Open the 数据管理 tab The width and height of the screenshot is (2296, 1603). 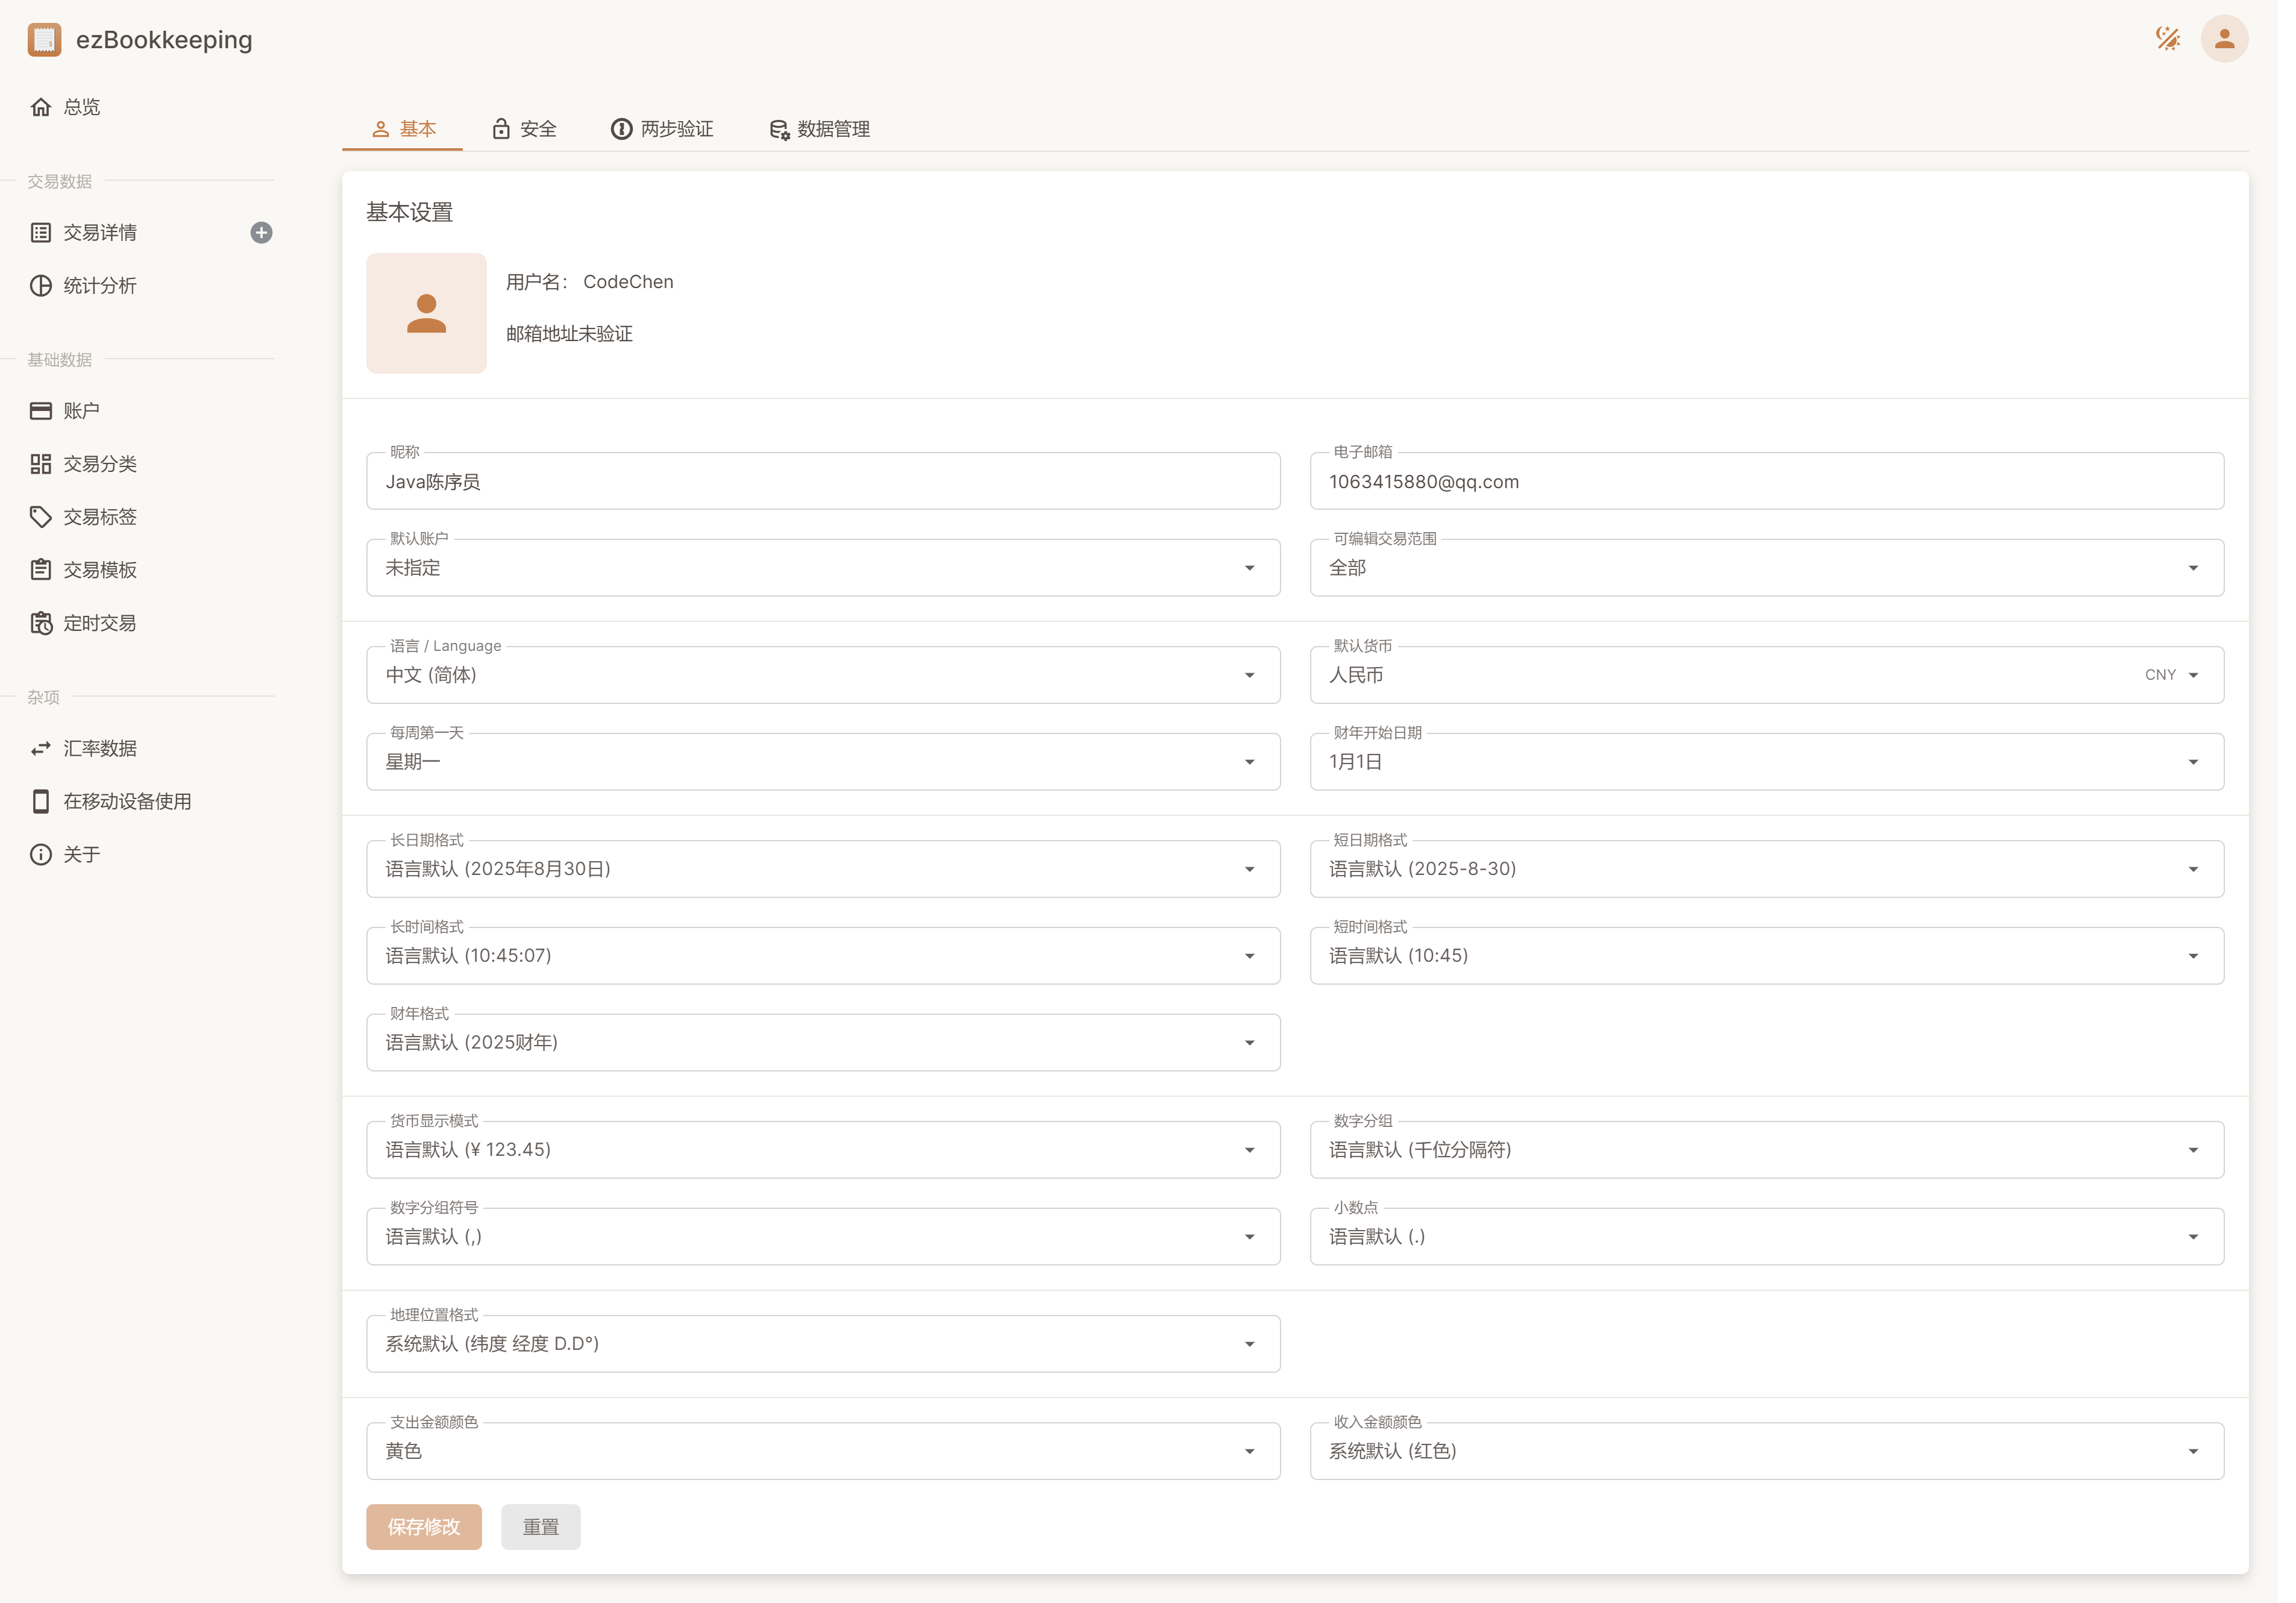pos(819,129)
